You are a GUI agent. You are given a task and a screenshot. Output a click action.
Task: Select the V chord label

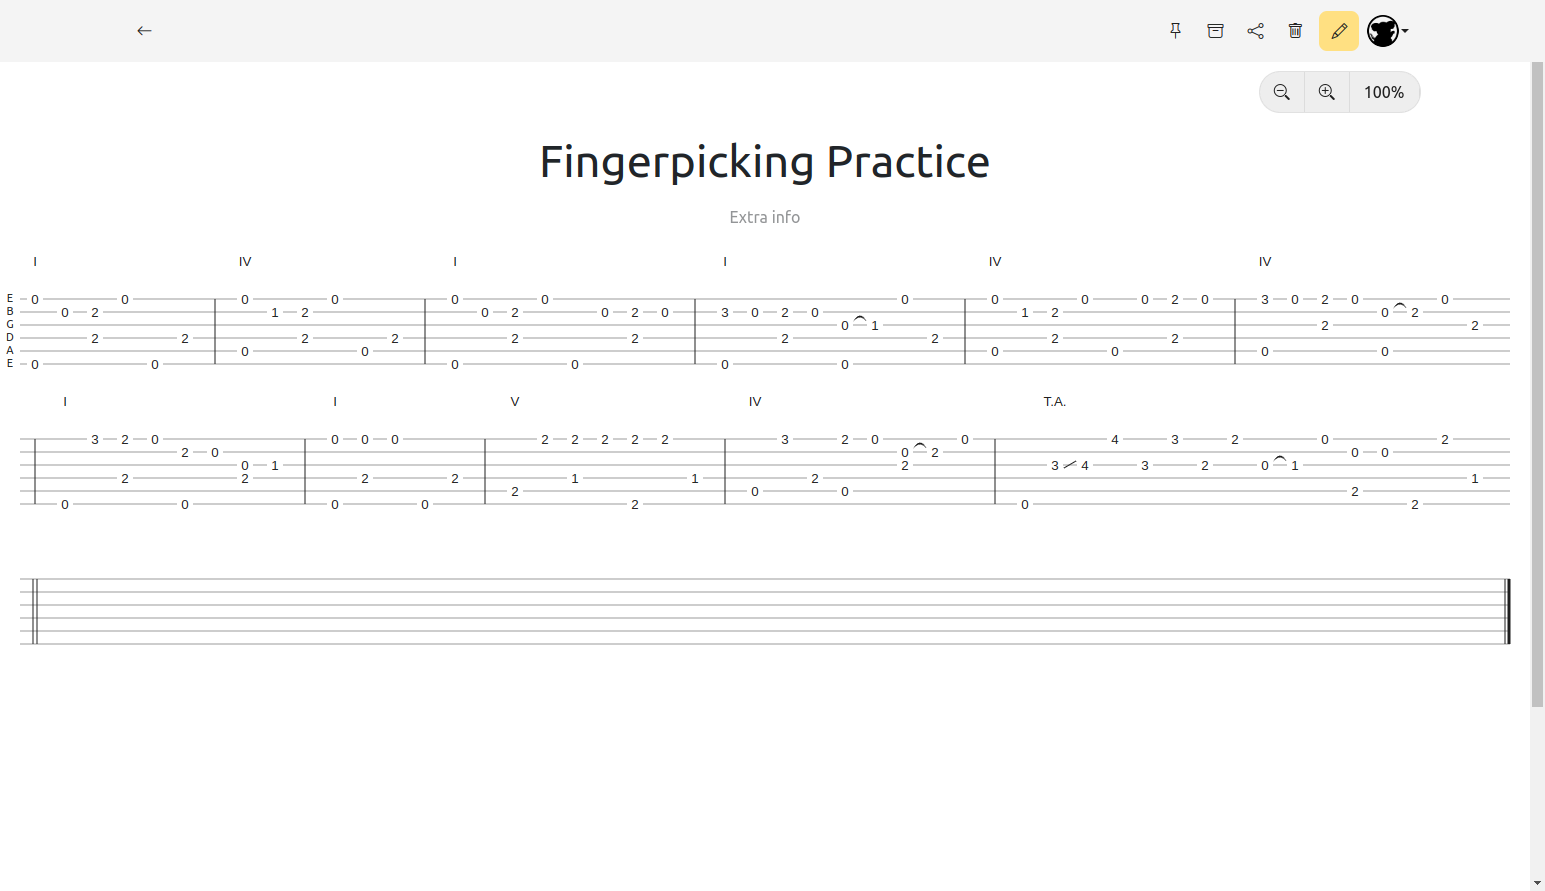click(x=515, y=402)
